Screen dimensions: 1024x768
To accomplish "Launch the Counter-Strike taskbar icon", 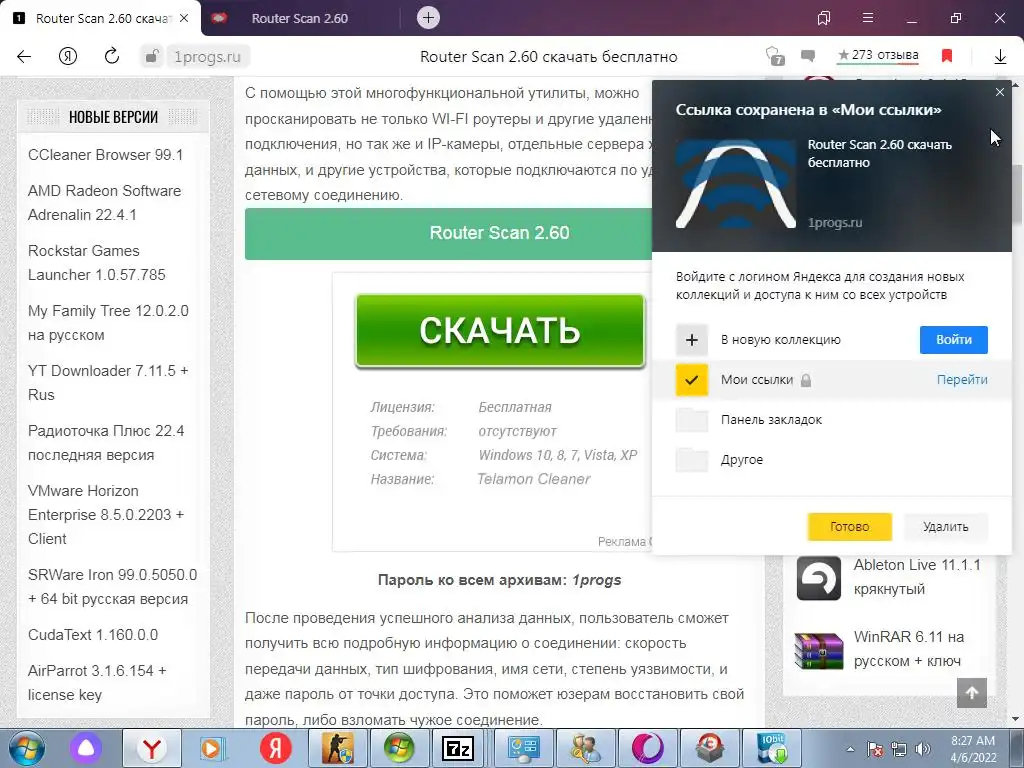I will (x=337, y=748).
